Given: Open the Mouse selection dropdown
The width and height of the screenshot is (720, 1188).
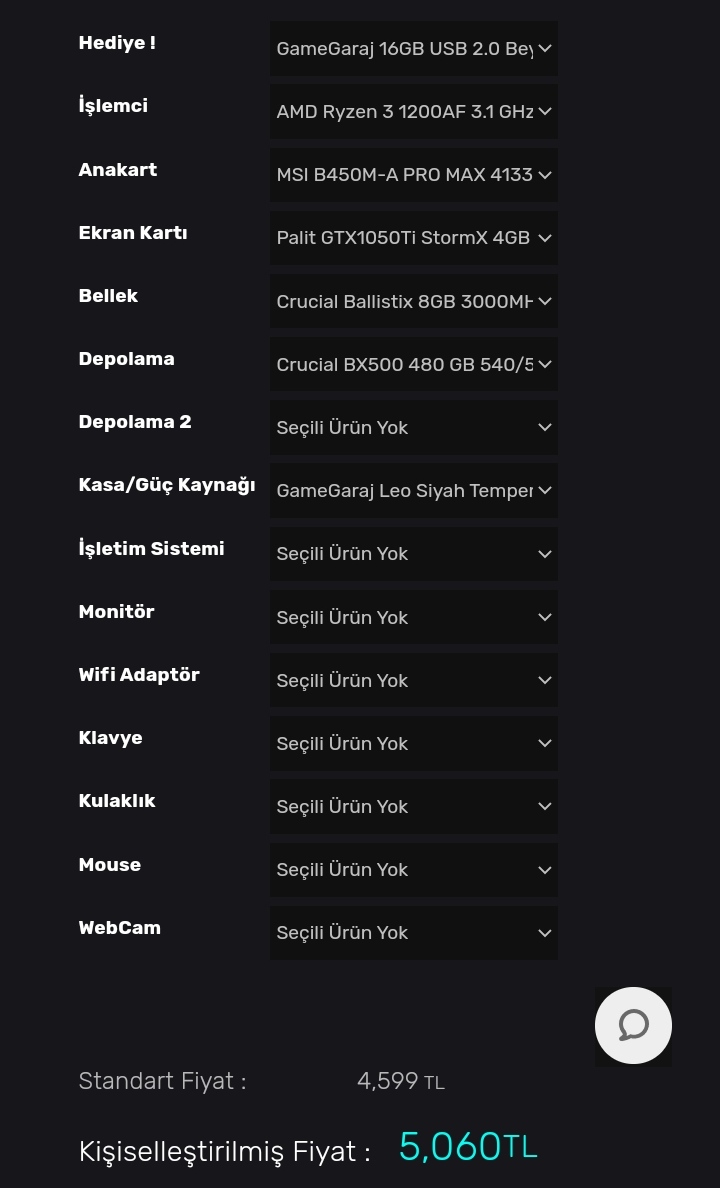Looking at the screenshot, I should [413, 870].
